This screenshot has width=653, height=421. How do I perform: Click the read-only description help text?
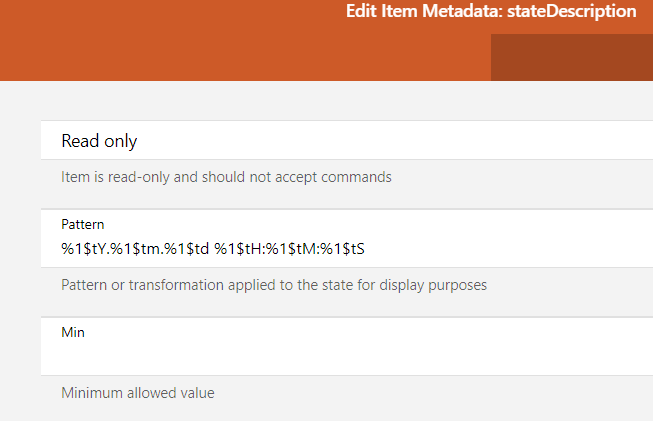pyautogui.click(x=226, y=177)
